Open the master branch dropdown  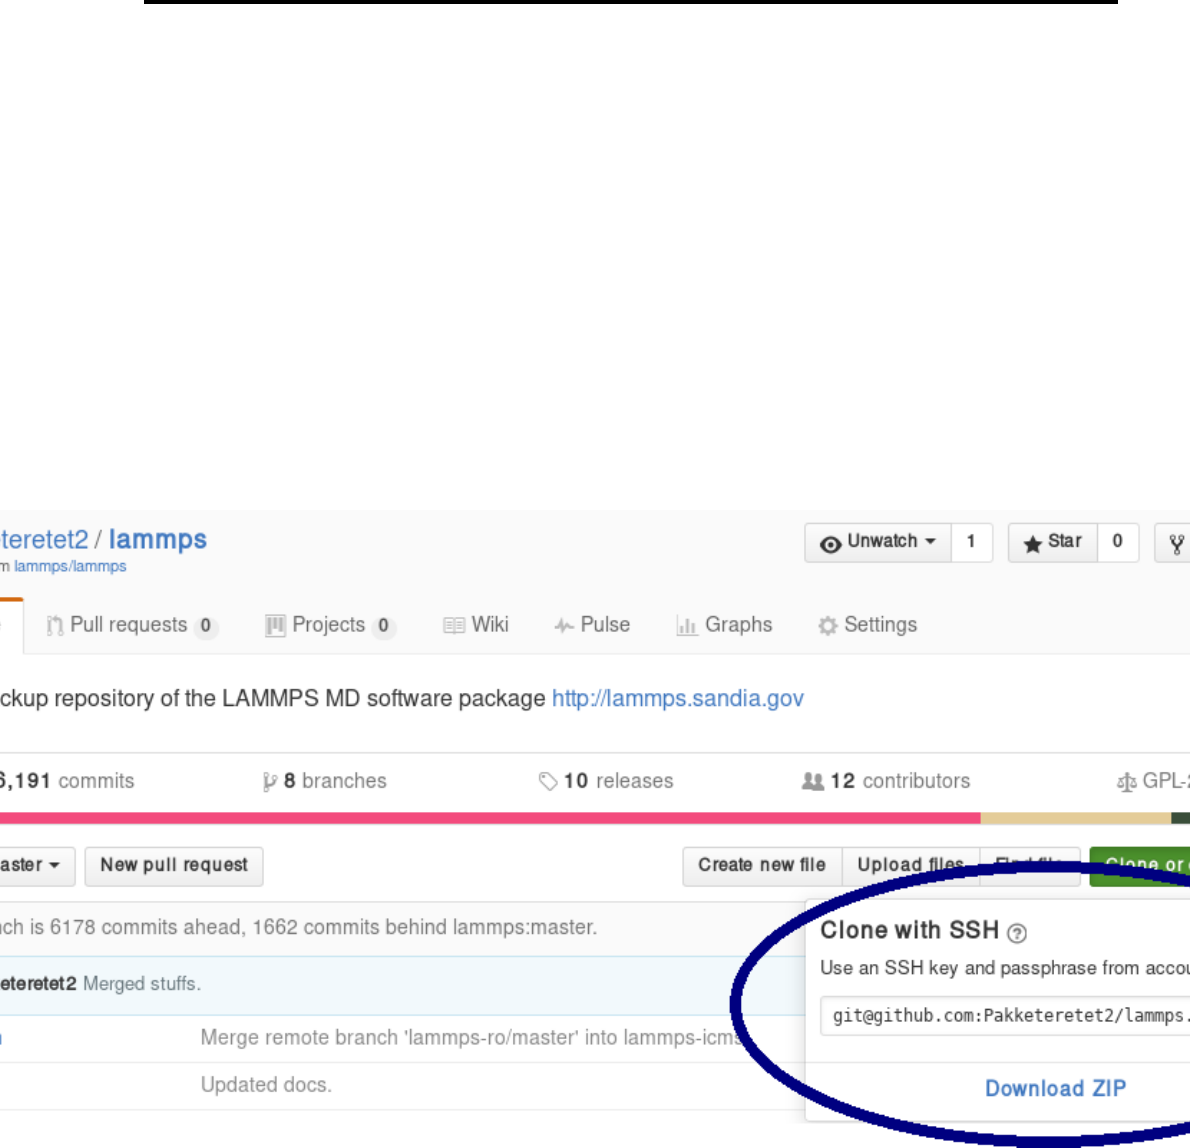tap(35, 866)
